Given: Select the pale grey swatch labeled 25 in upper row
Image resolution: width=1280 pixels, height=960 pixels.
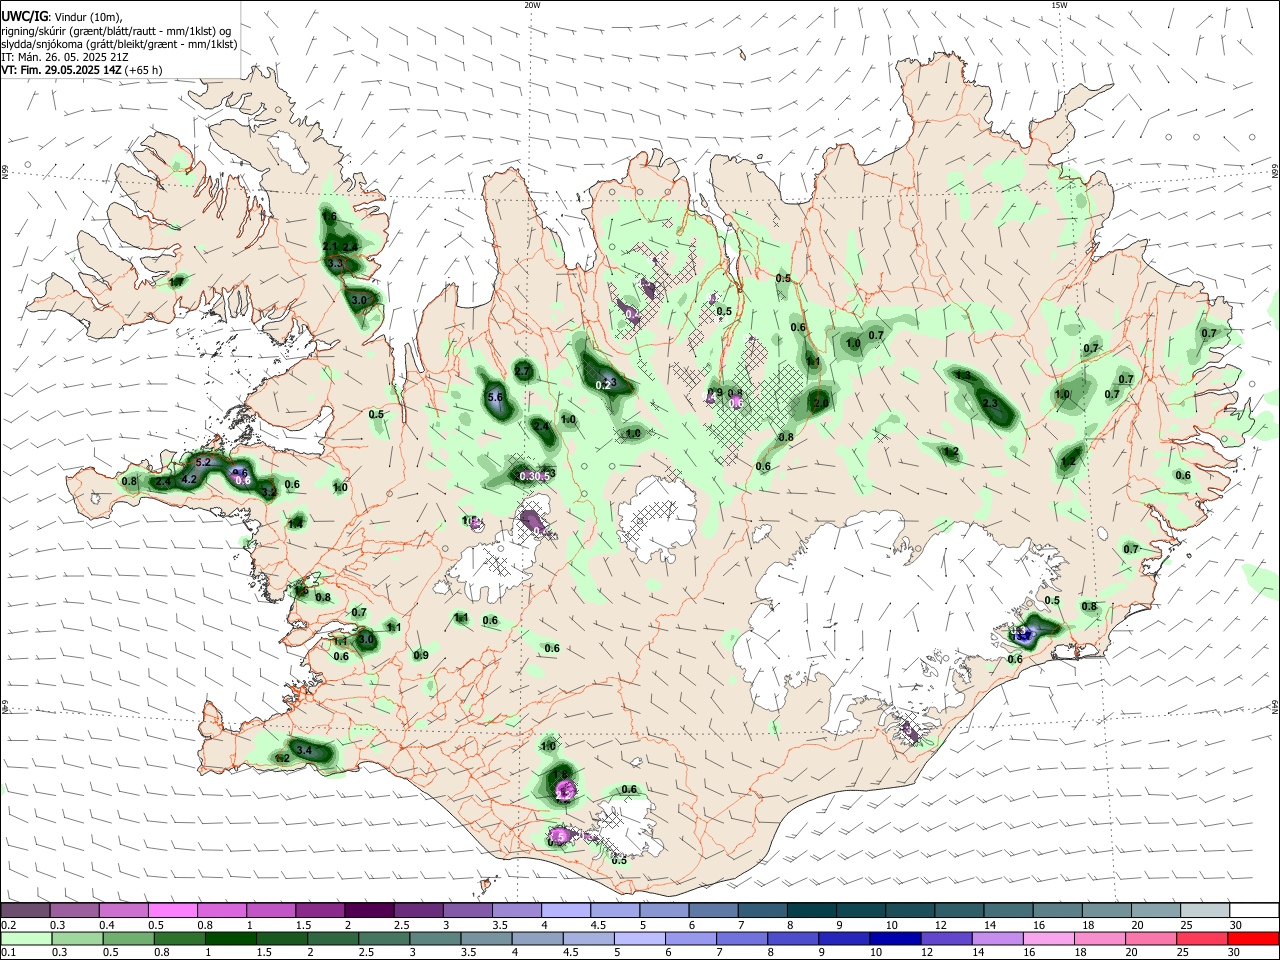Looking at the screenshot, I should [x=1203, y=911].
